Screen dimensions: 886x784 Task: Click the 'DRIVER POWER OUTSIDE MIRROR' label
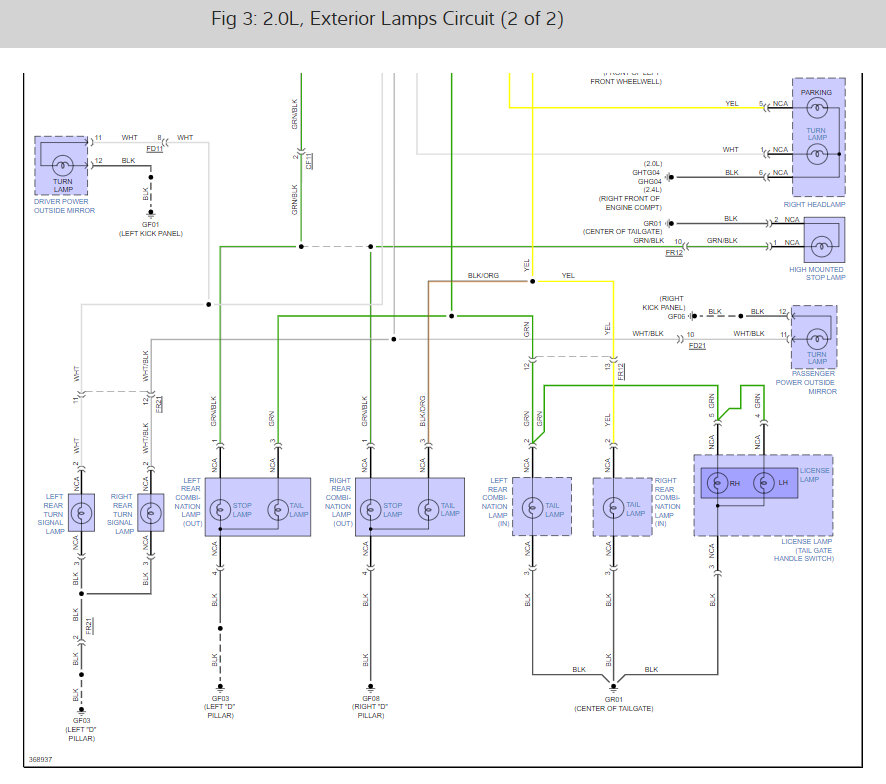(64, 206)
